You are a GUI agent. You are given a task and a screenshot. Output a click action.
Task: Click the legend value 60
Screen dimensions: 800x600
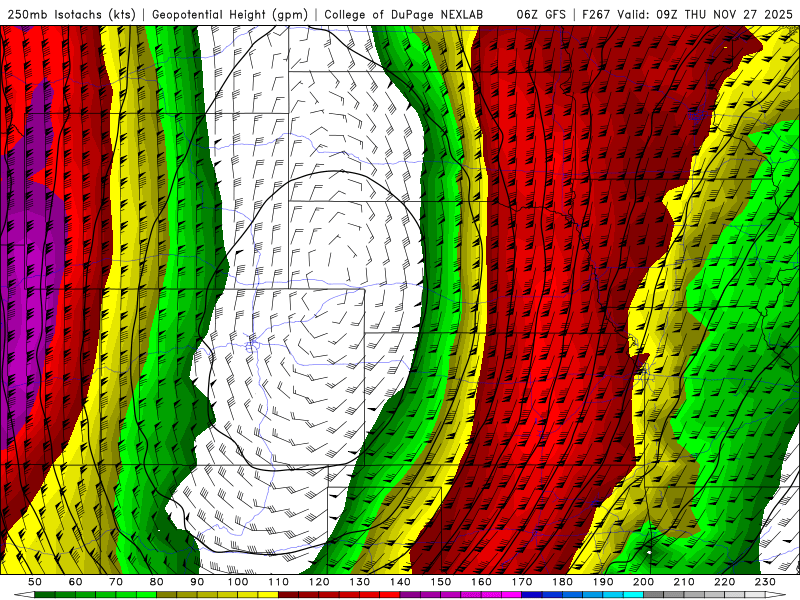click(x=76, y=582)
